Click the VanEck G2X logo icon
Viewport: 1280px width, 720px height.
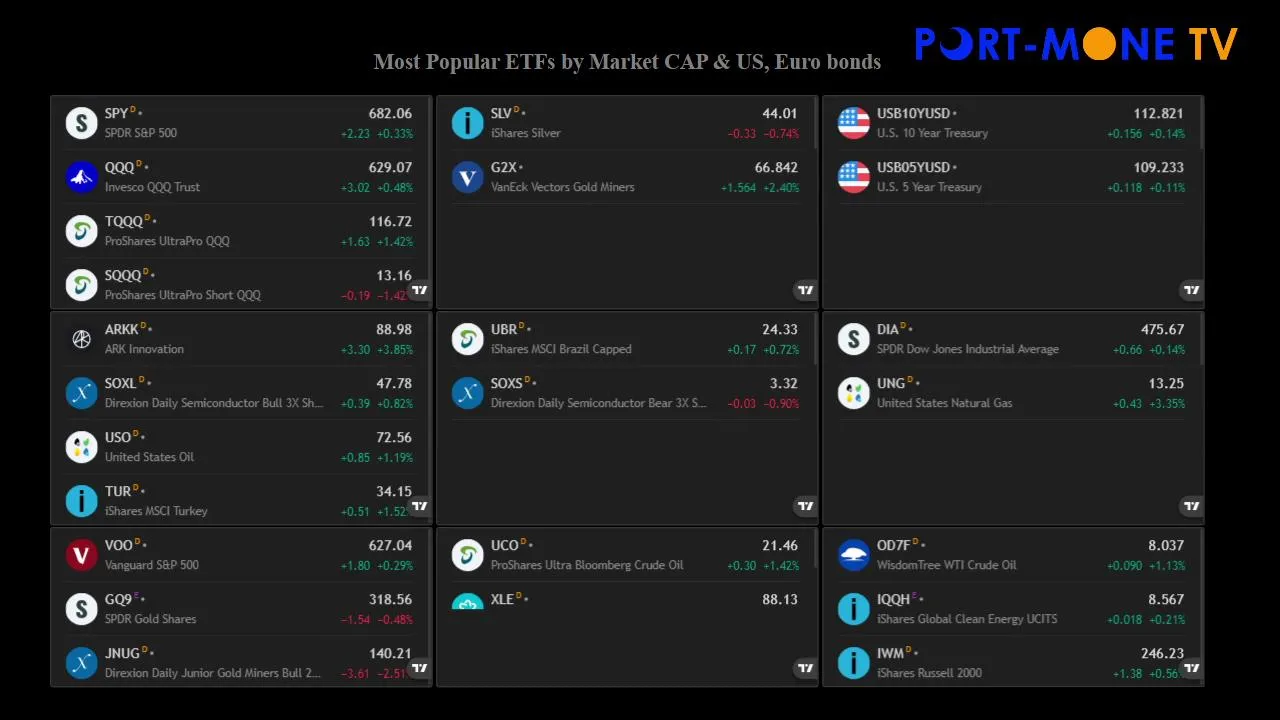(x=467, y=177)
